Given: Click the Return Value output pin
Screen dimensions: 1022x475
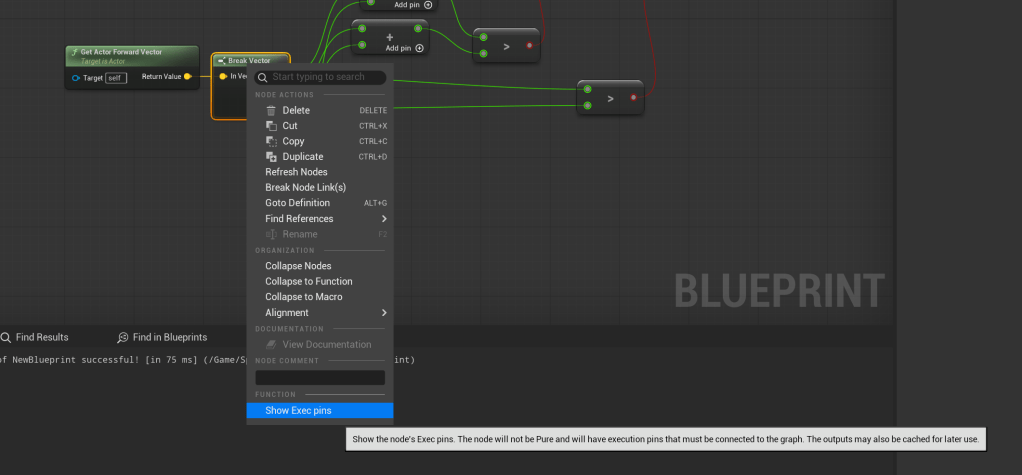Looking at the screenshot, I should pyautogui.click(x=187, y=76).
